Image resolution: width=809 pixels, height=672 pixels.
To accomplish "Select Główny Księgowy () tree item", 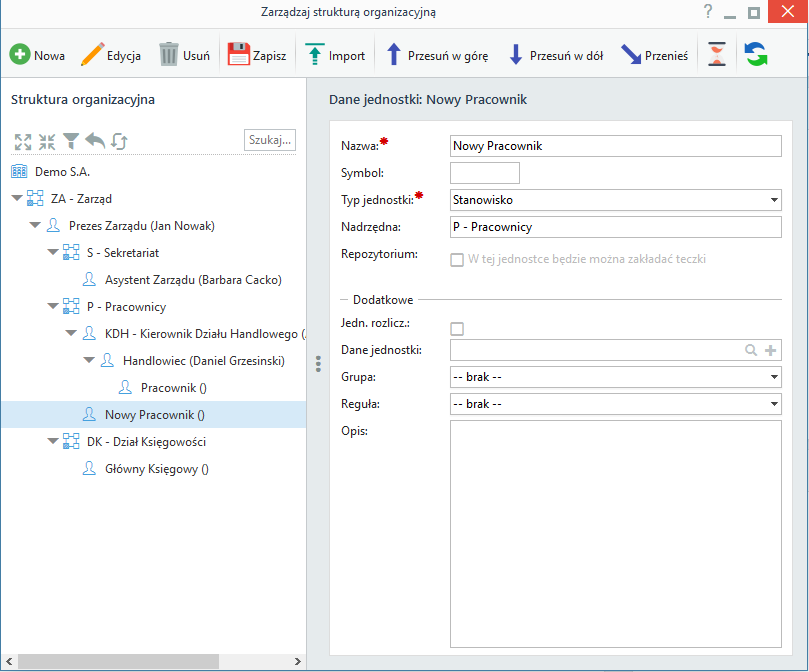I will click(157, 469).
